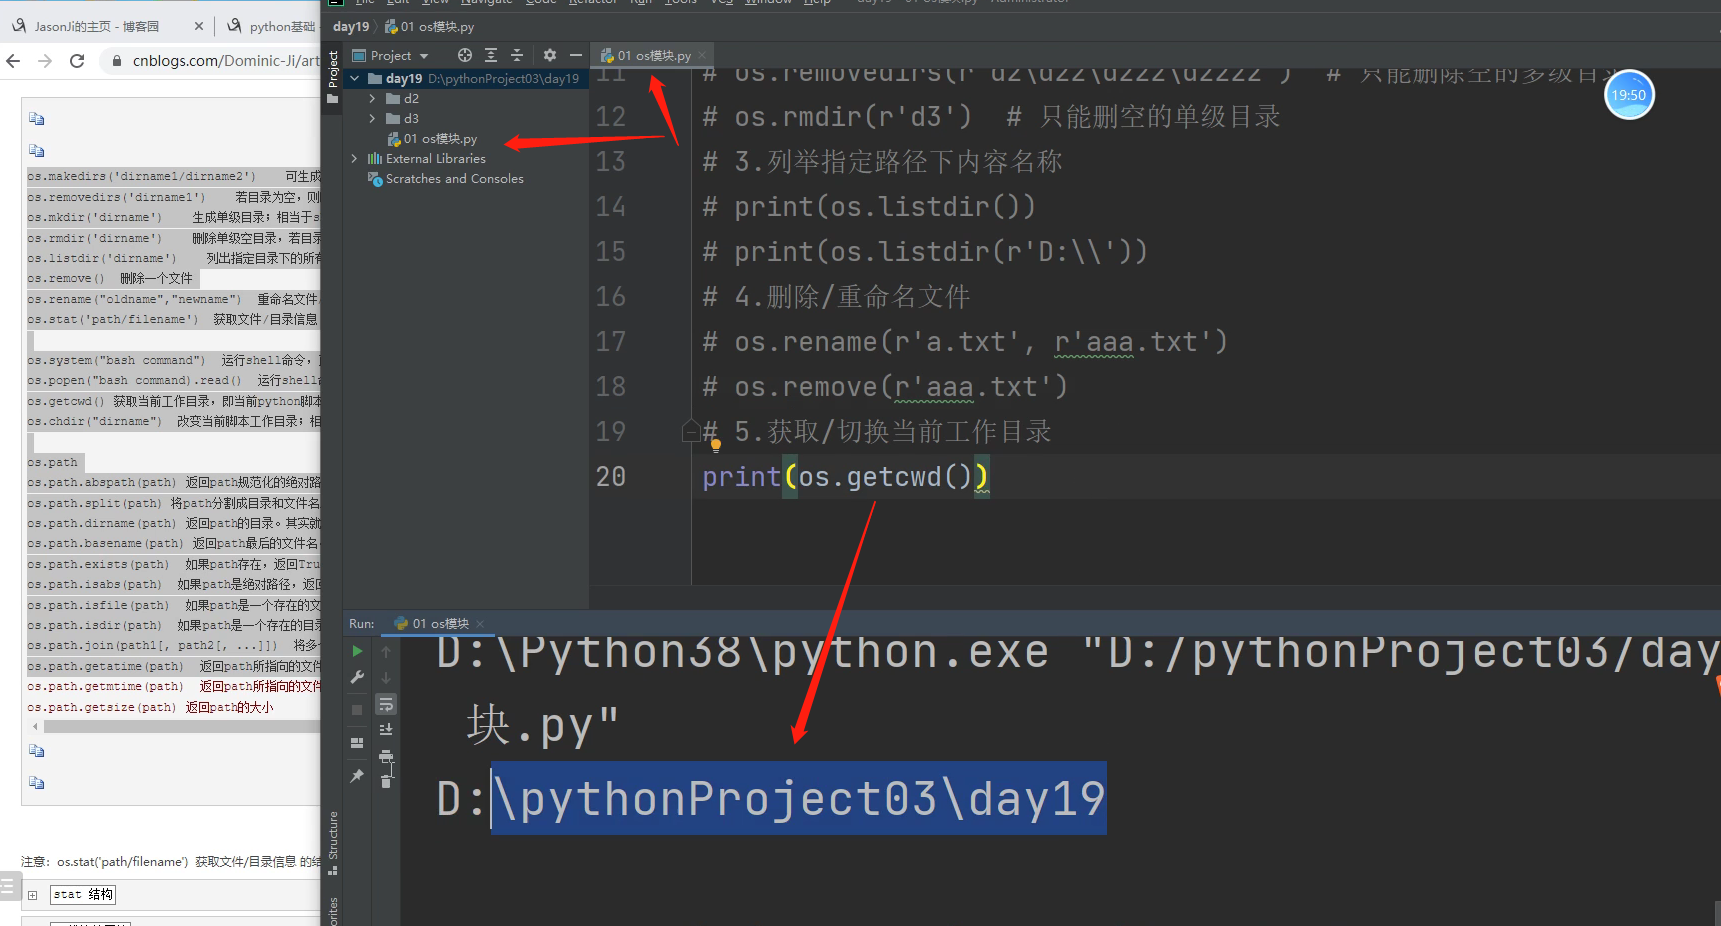This screenshot has height=926, width=1721.
Task: Close the '01 os模块.py' editor tab
Action: [x=702, y=56]
